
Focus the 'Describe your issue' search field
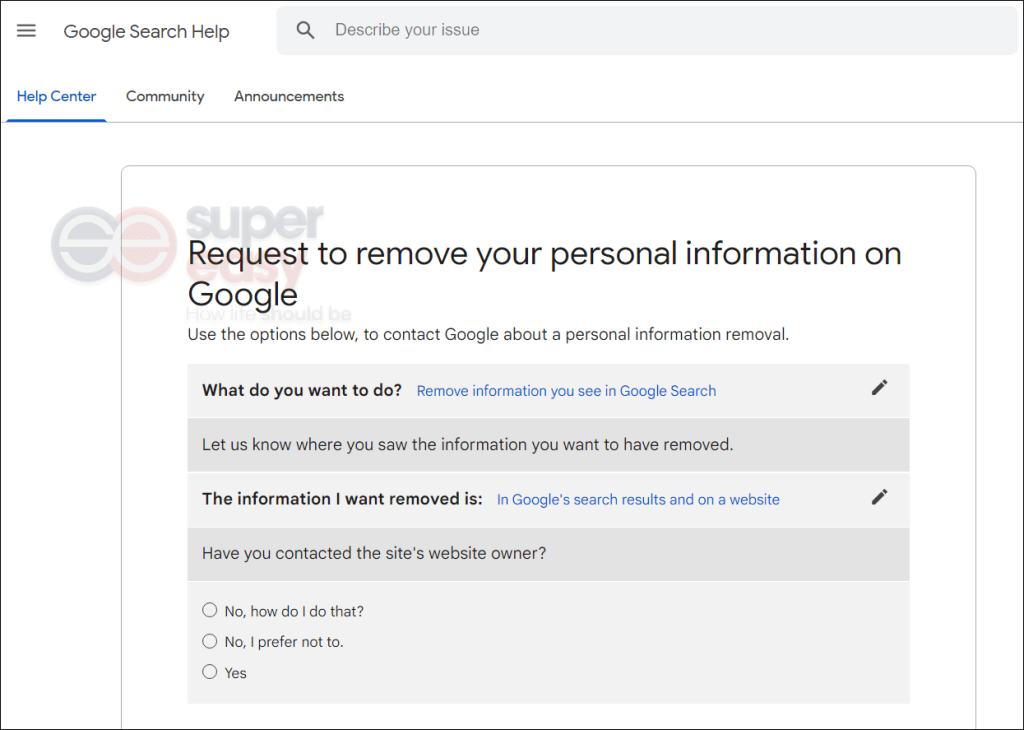tap(647, 30)
